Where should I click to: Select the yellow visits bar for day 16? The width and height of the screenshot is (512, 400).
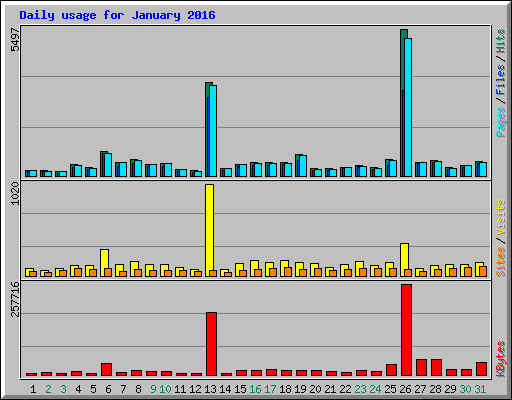point(254,268)
